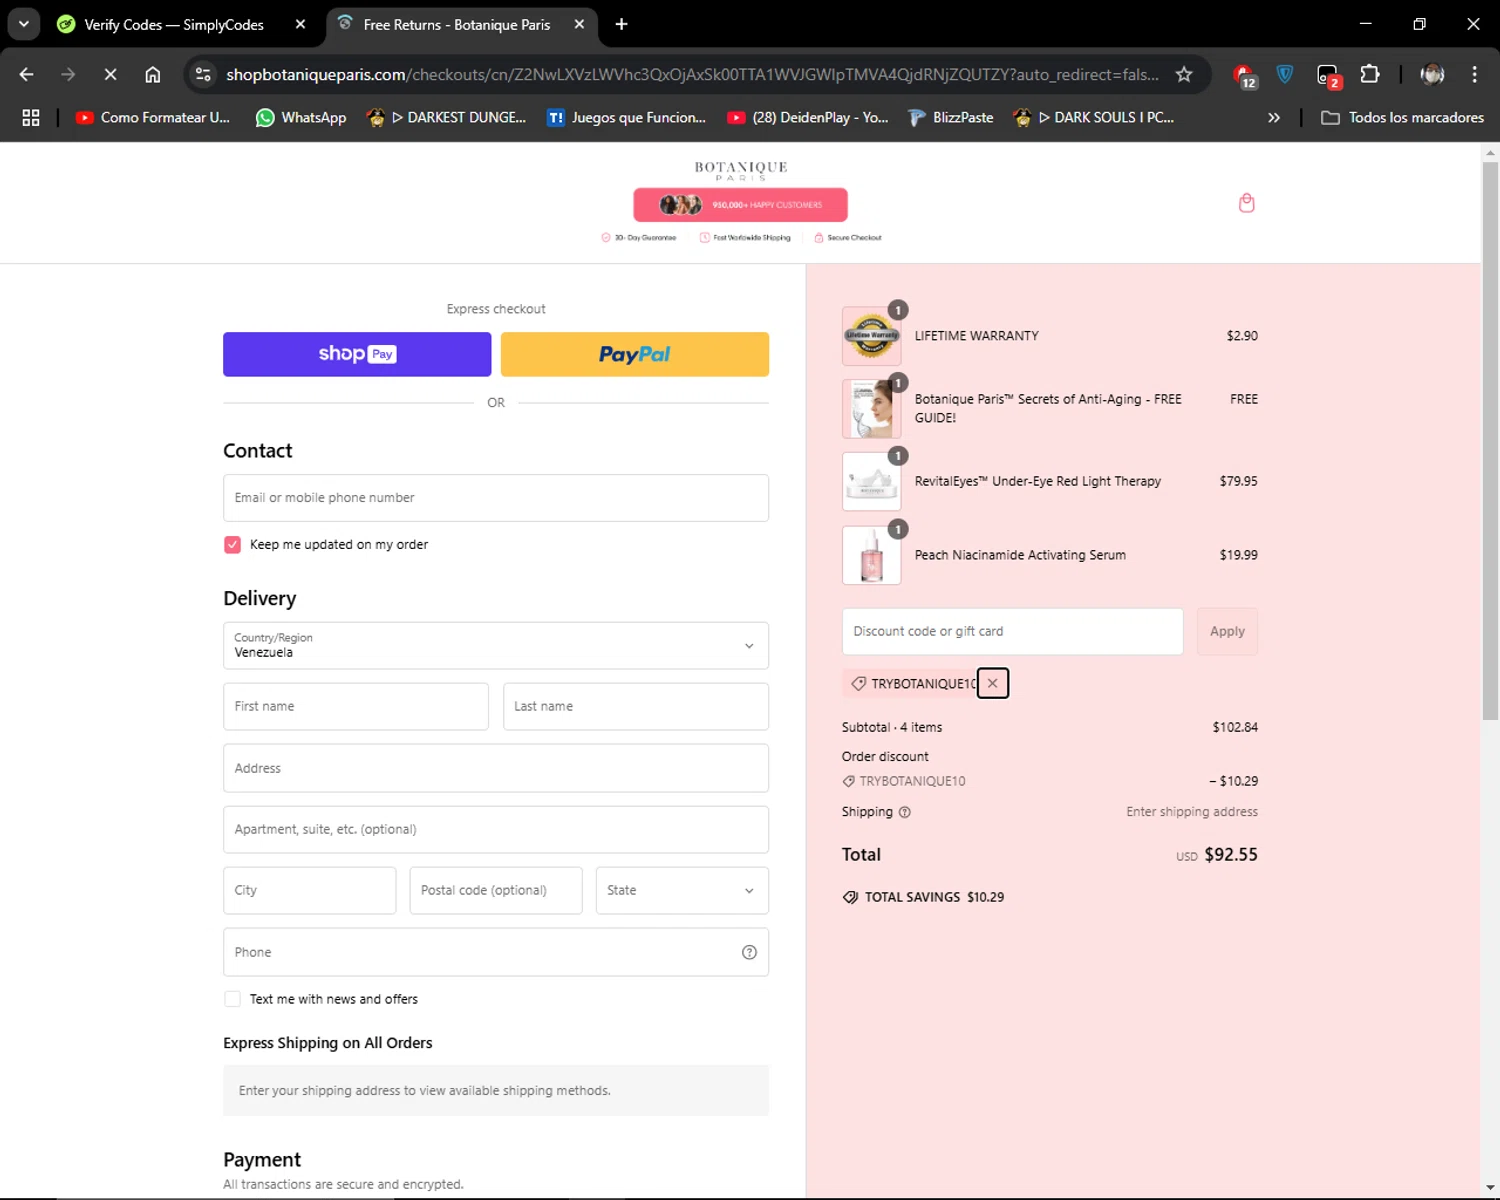Click the Apartment, suite, etc. field
This screenshot has width=1500, height=1200.
[496, 829]
